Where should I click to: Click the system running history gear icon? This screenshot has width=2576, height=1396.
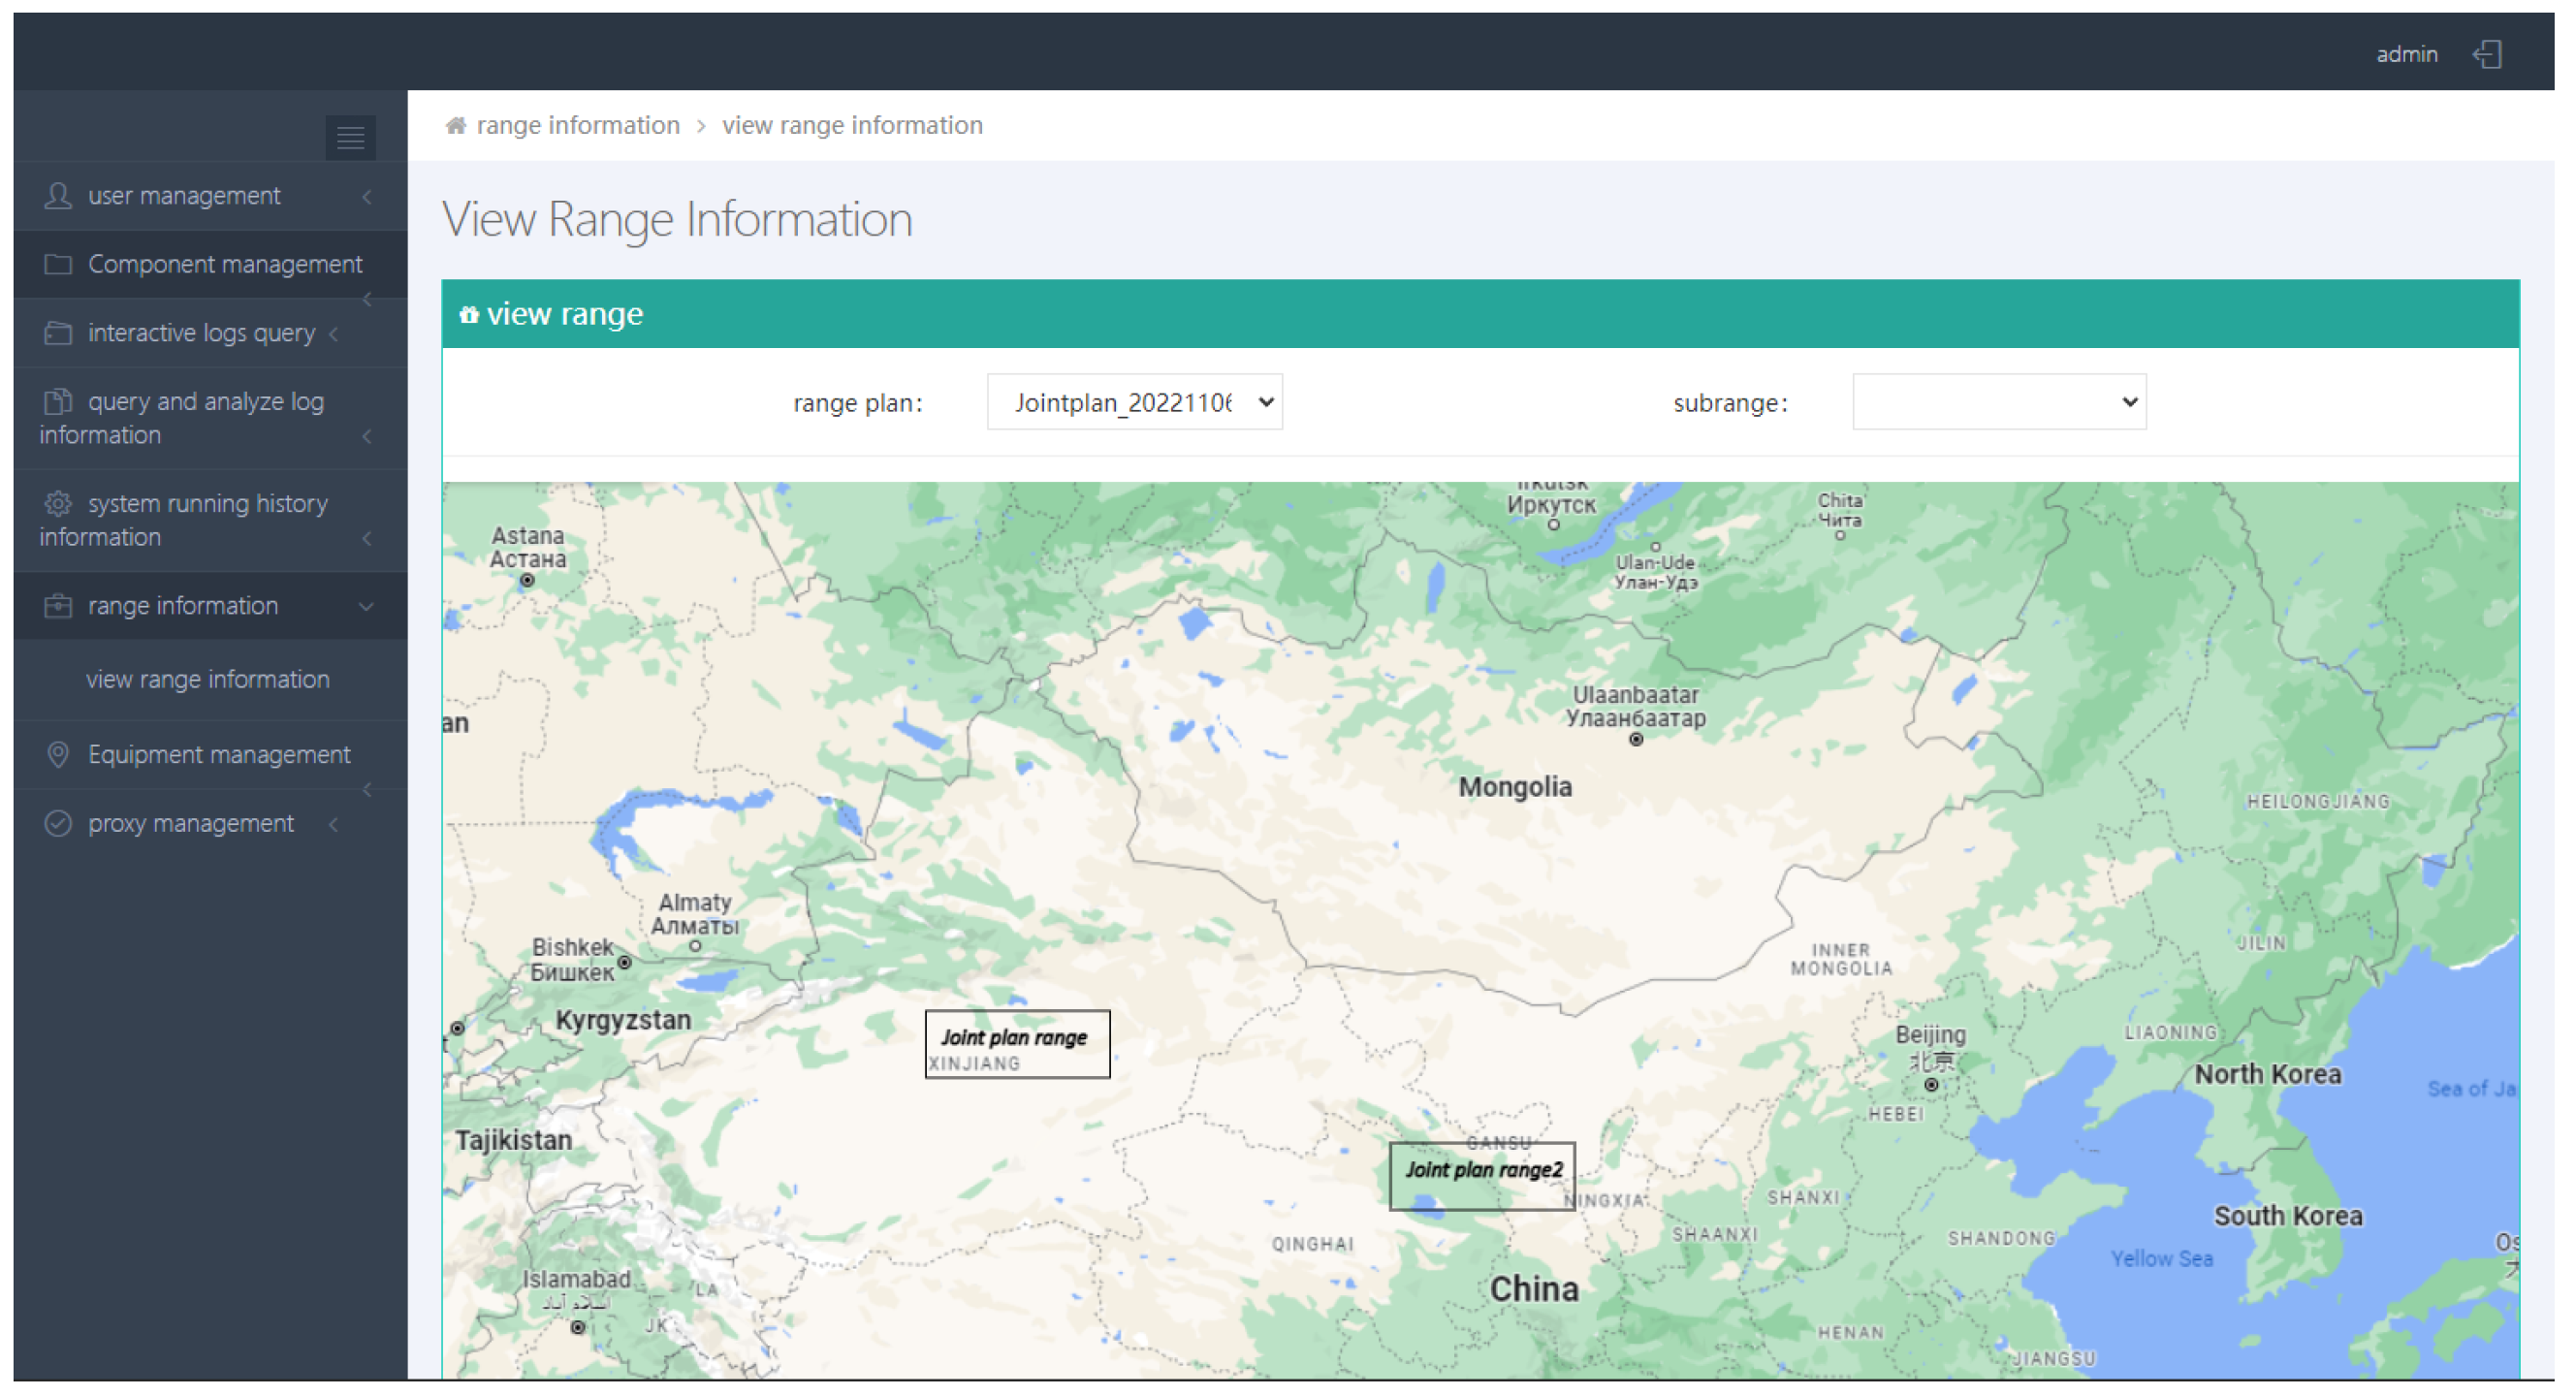pyautogui.click(x=58, y=503)
